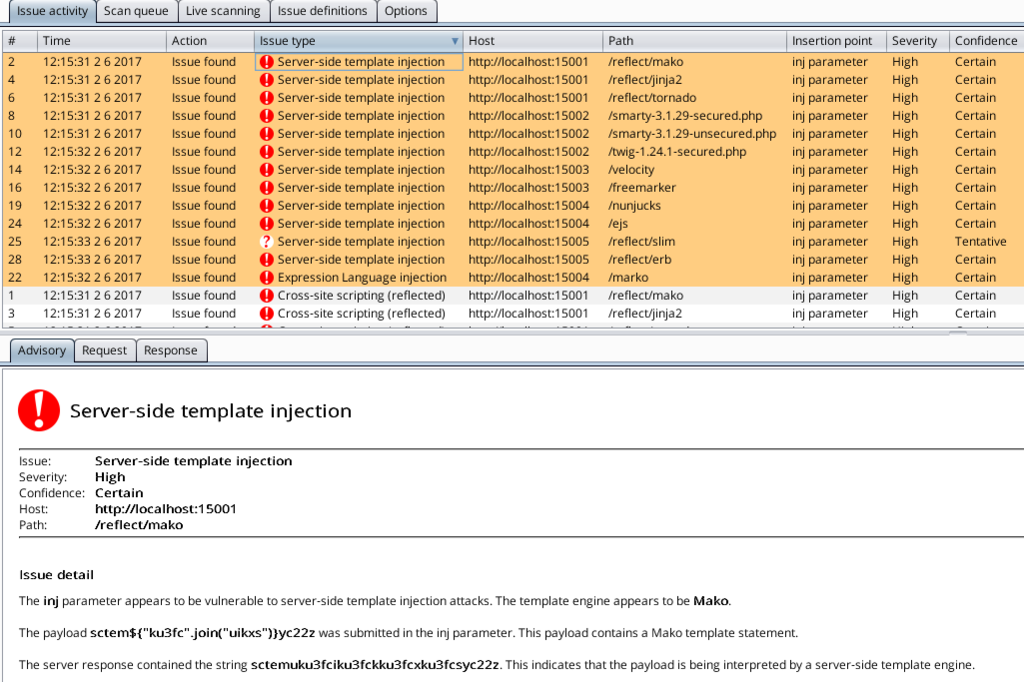Viewport: 1024px width, 682px height.
Task: Click the alert icon on the /freemarker row
Action: click(266, 188)
